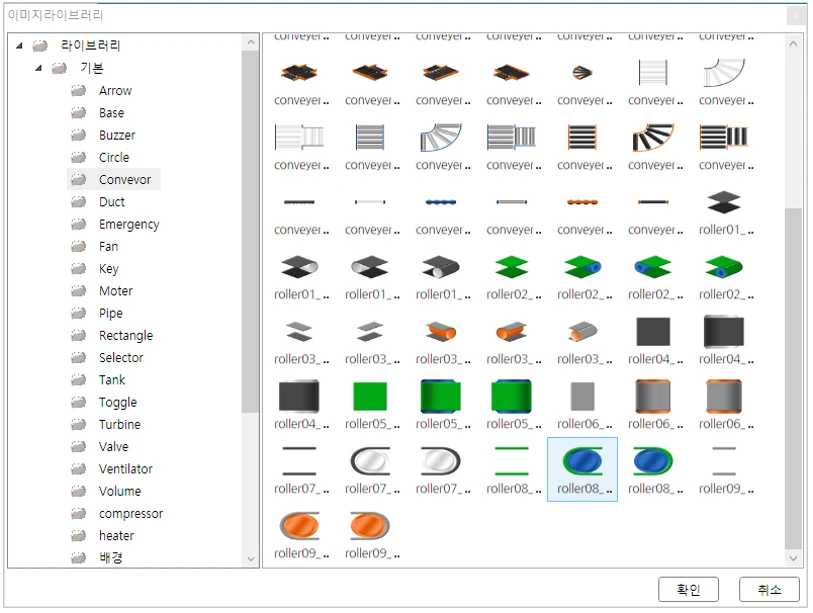
Task: Select the highlighted blue oval roller08 thumbnail
Action: (x=582, y=469)
